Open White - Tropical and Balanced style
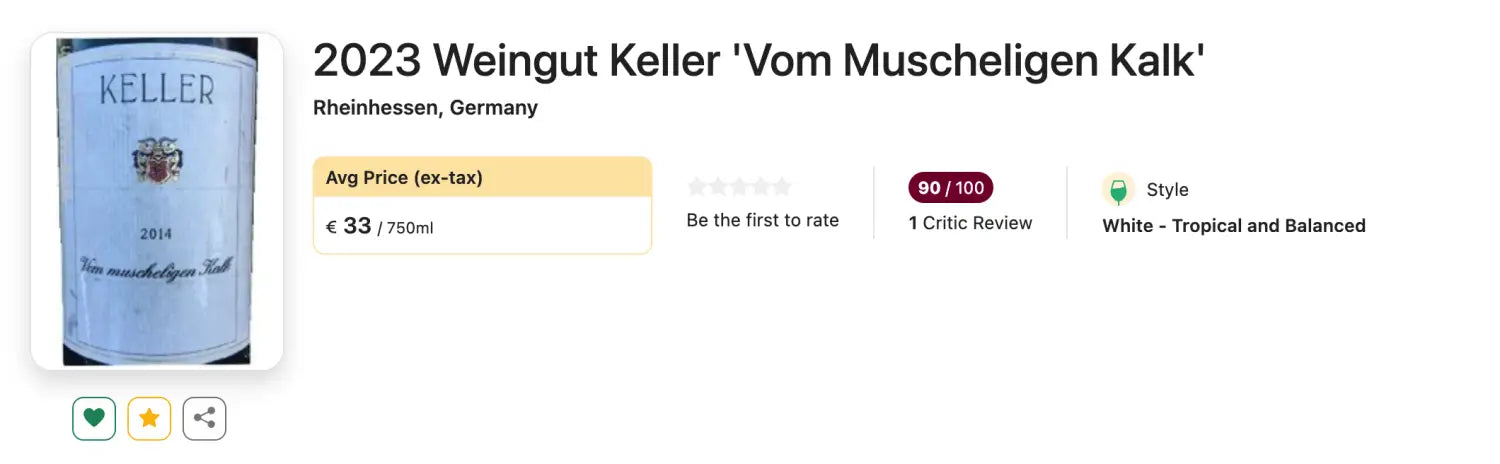 coord(1234,226)
